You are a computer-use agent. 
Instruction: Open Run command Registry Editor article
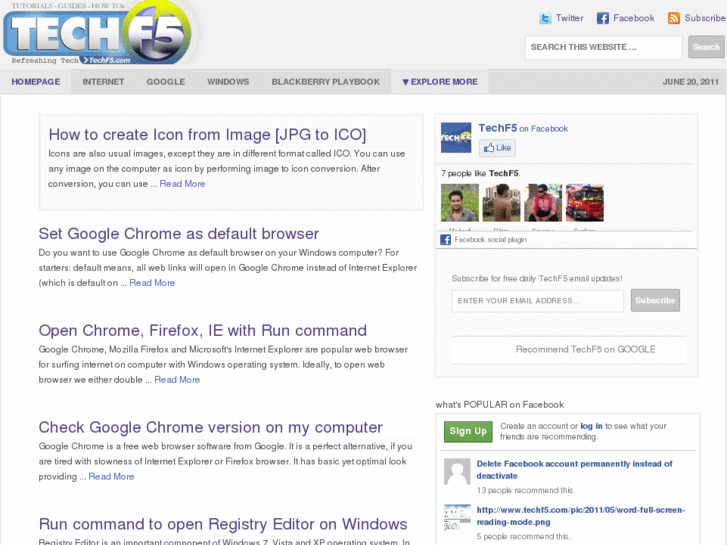223,524
